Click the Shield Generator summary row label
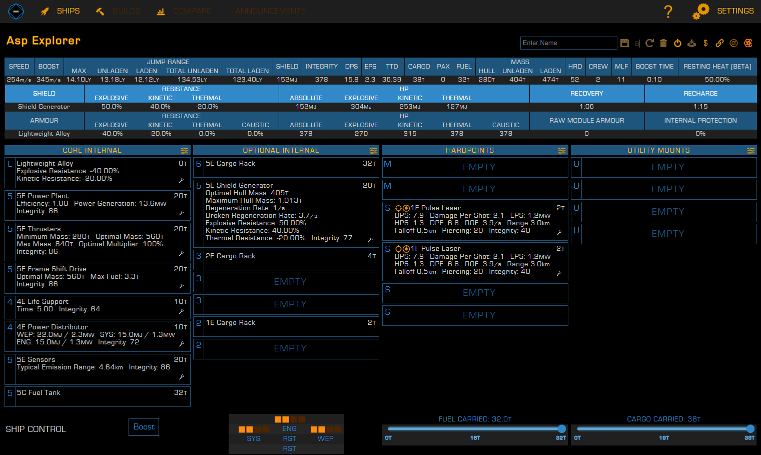This screenshot has width=761, height=455. [x=44, y=107]
